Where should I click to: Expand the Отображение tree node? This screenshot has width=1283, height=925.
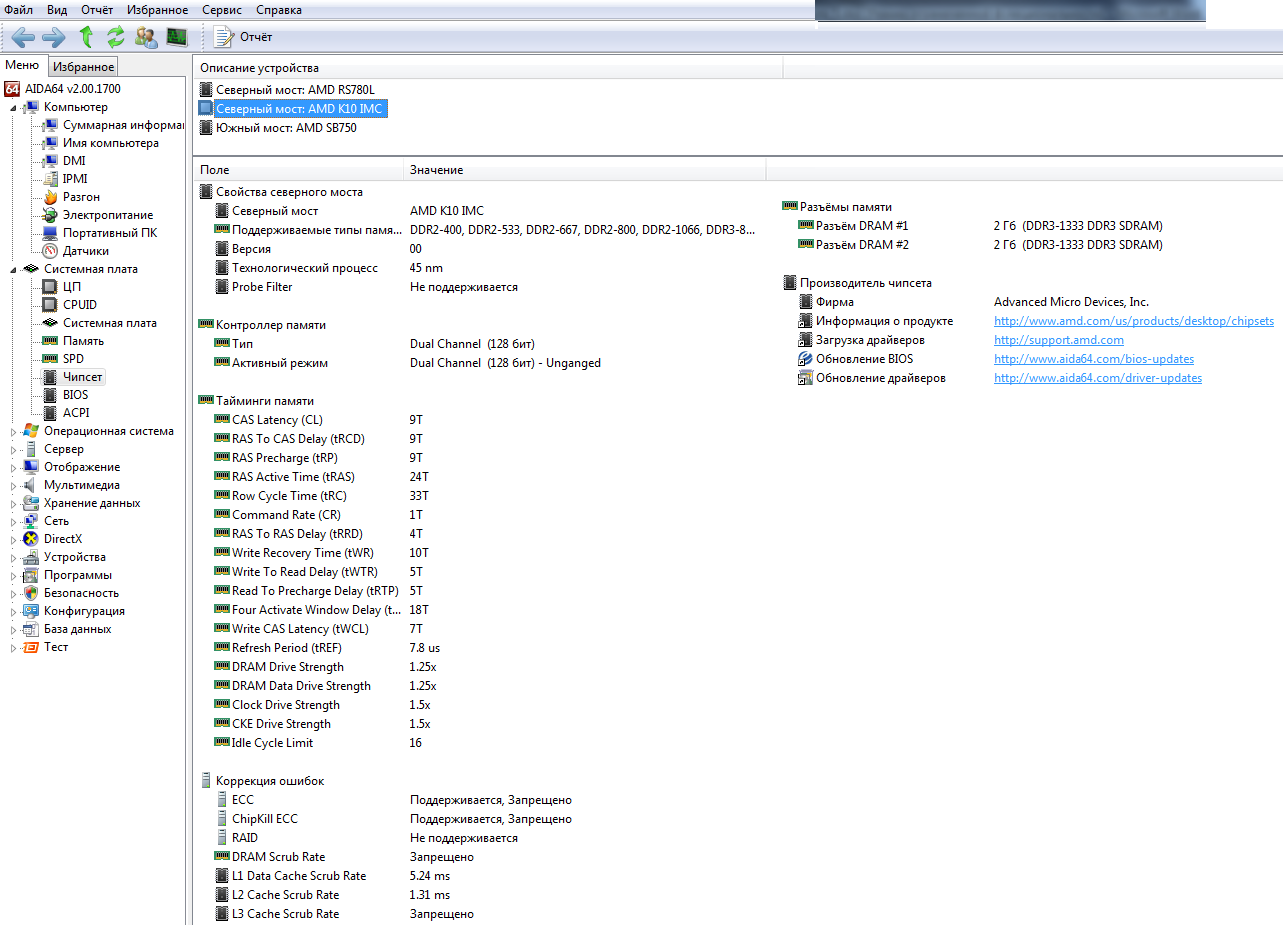click(15, 467)
